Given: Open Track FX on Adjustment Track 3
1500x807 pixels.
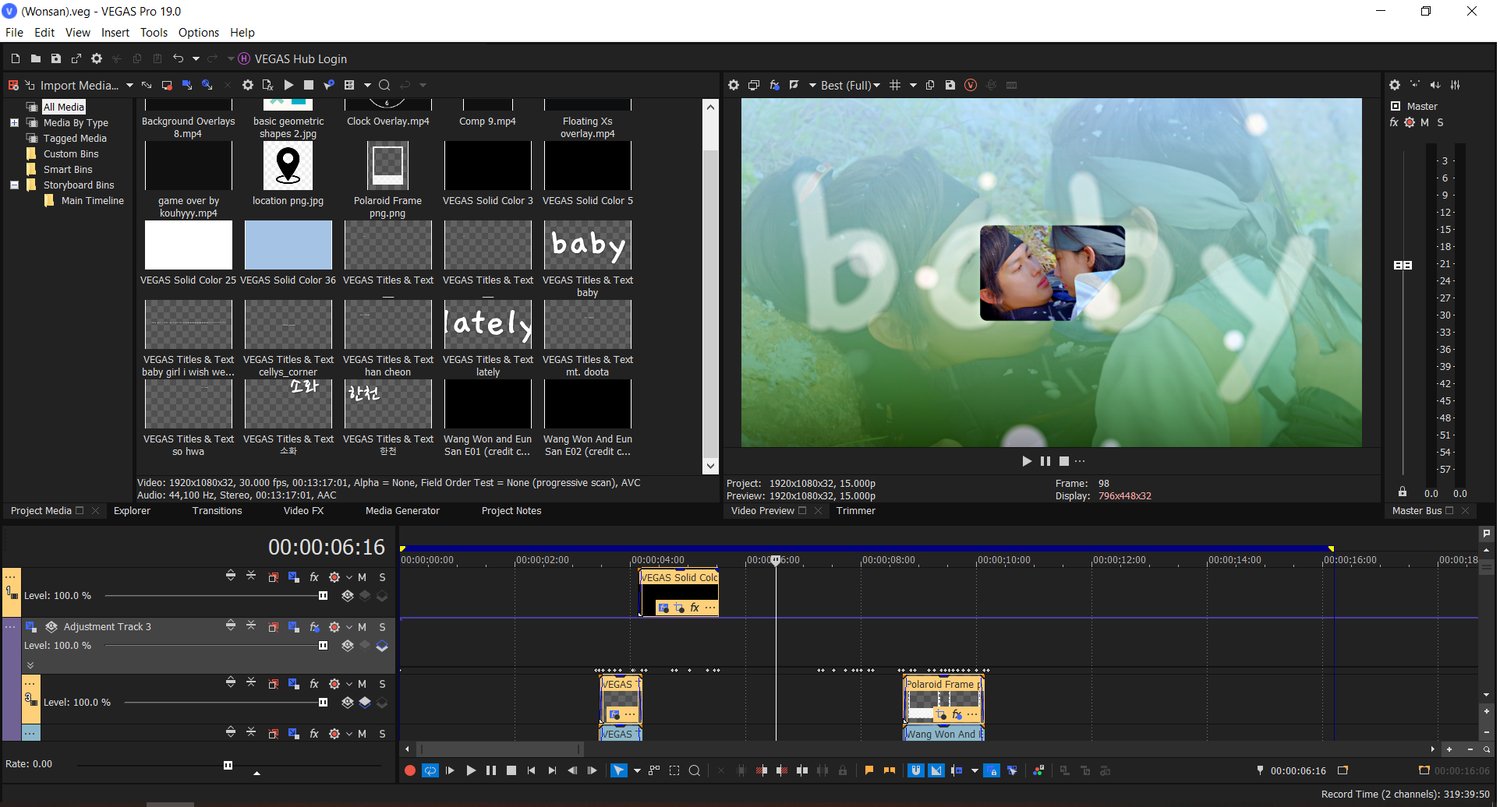Looking at the screenshot, I should coord(313,627).
